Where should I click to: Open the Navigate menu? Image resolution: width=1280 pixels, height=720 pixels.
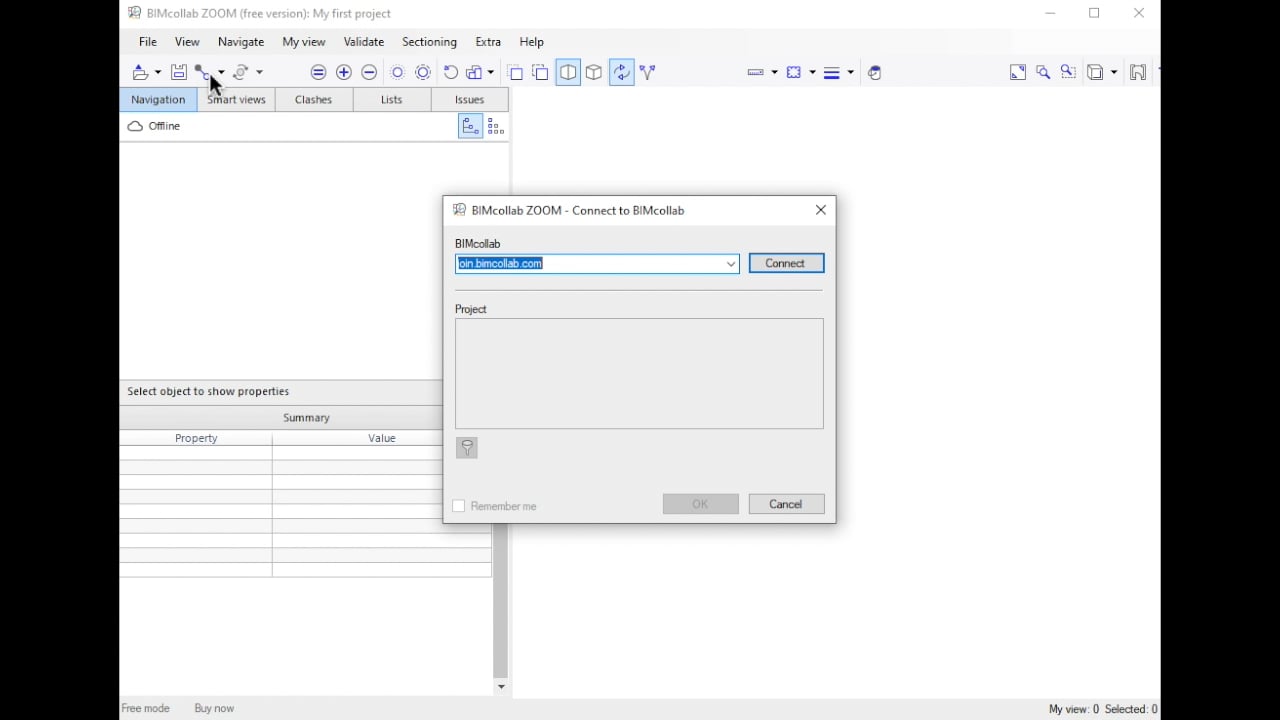coord(241,42)
